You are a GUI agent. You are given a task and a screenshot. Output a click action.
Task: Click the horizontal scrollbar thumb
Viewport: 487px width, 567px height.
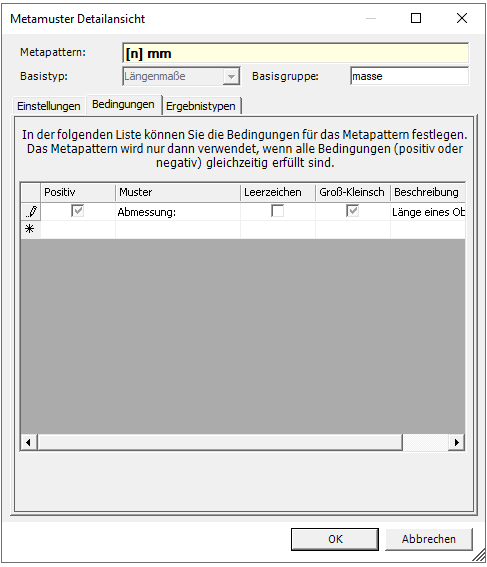tap(220, 442)
